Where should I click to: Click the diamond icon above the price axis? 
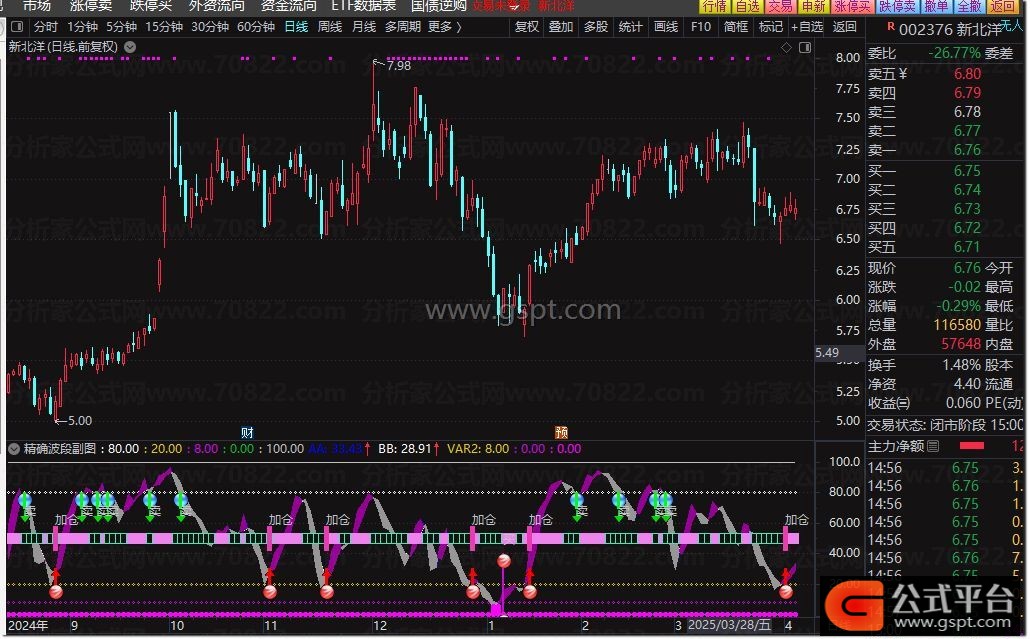click(x=786, y=47)
